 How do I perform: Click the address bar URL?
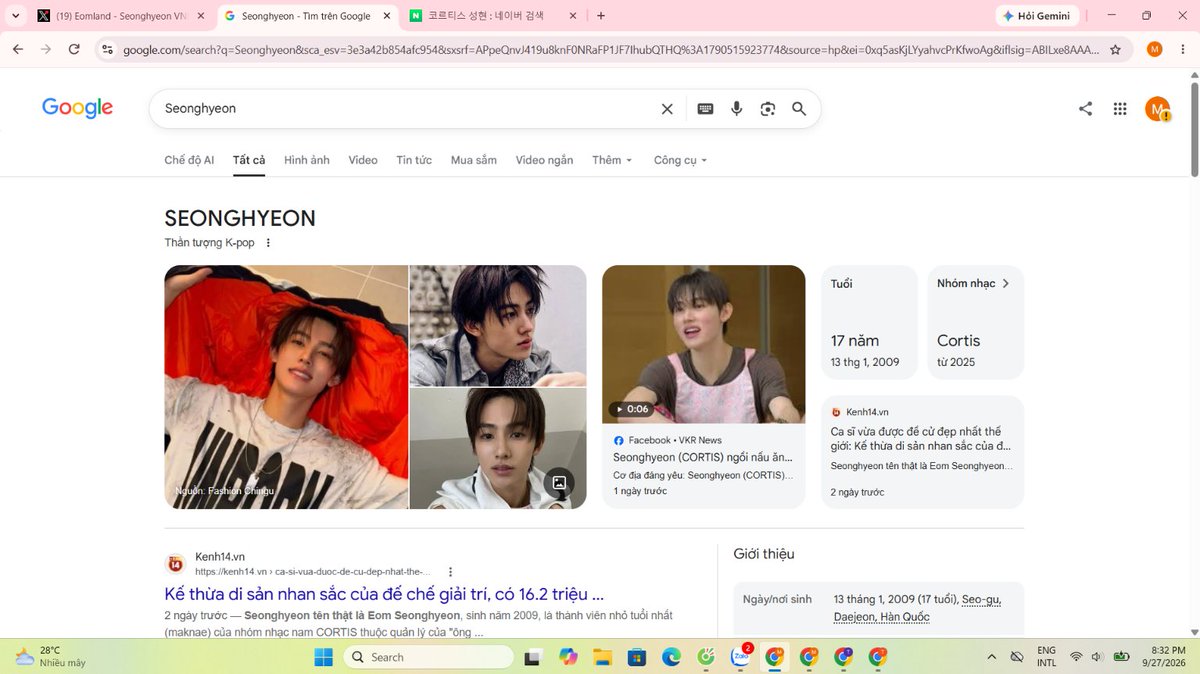click(x=610, y=49)
